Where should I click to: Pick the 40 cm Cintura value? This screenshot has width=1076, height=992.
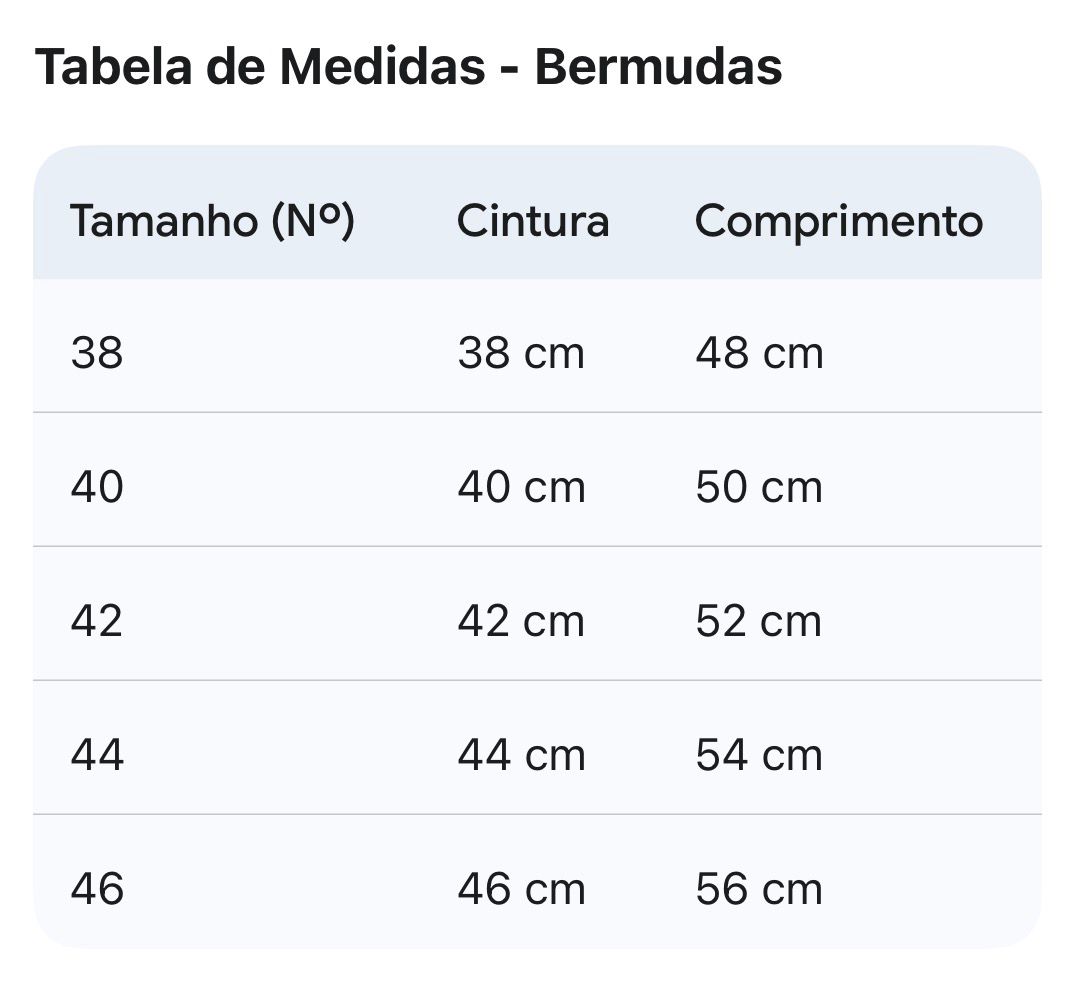[521, 488]
